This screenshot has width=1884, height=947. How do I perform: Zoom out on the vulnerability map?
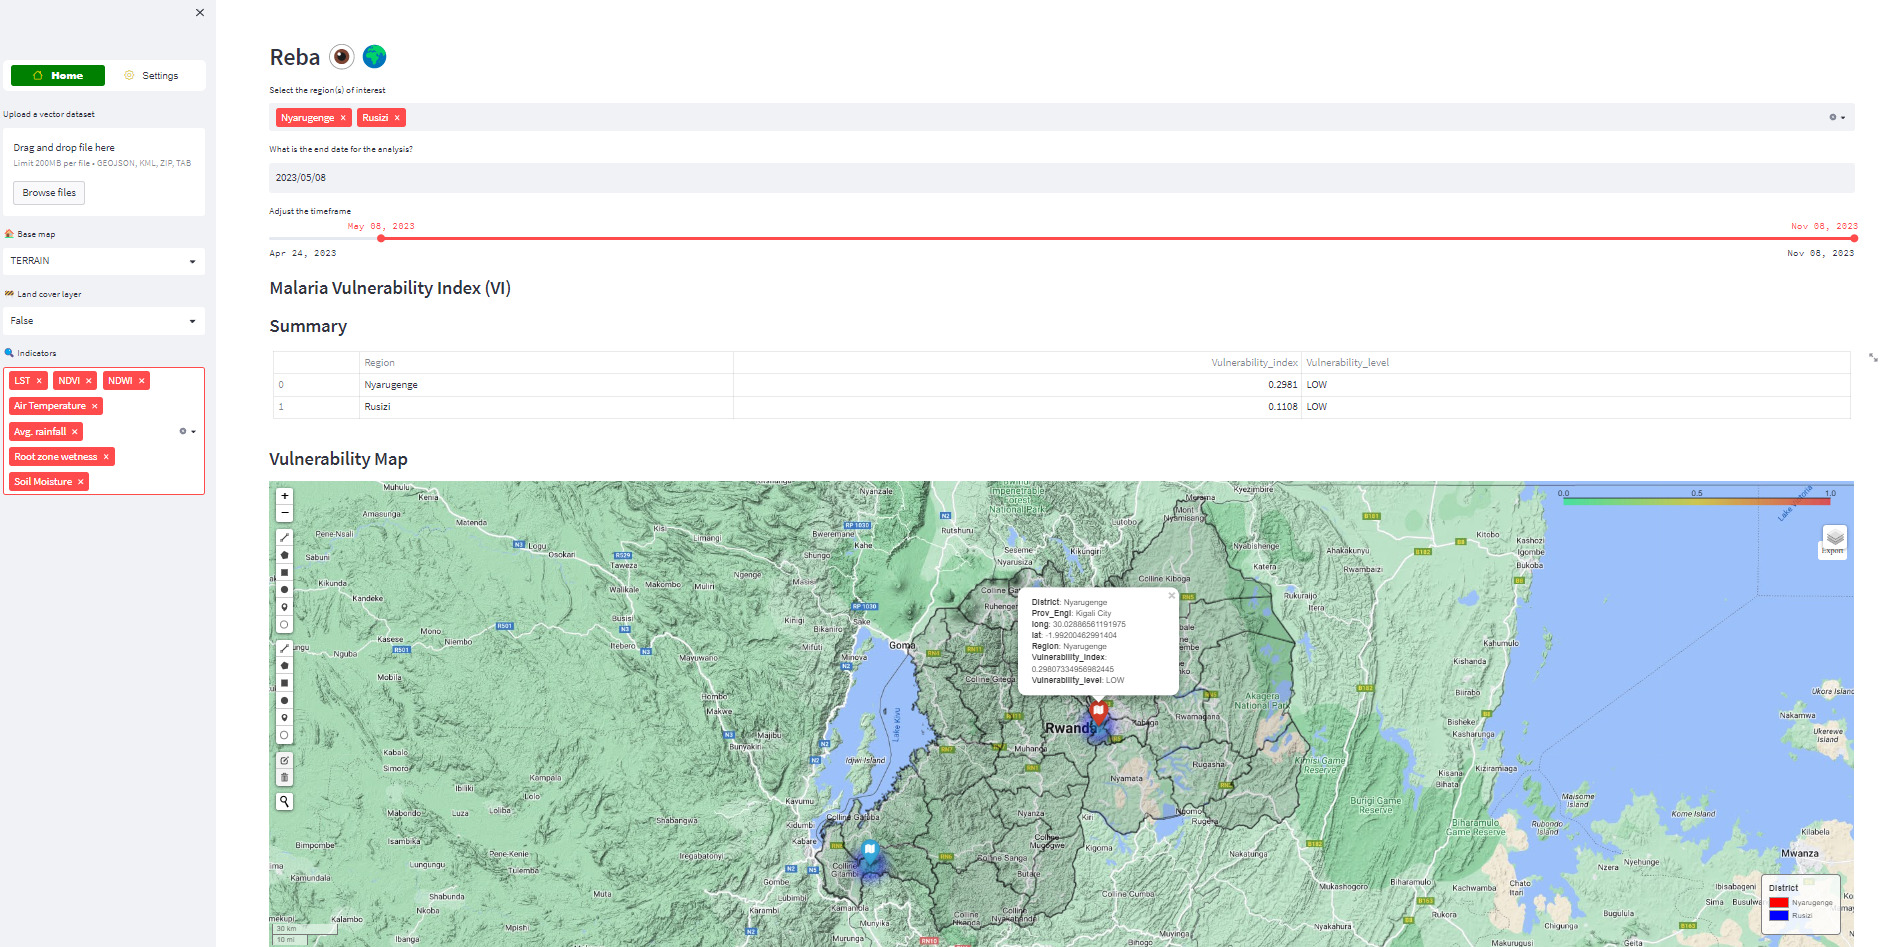(285, 513)
